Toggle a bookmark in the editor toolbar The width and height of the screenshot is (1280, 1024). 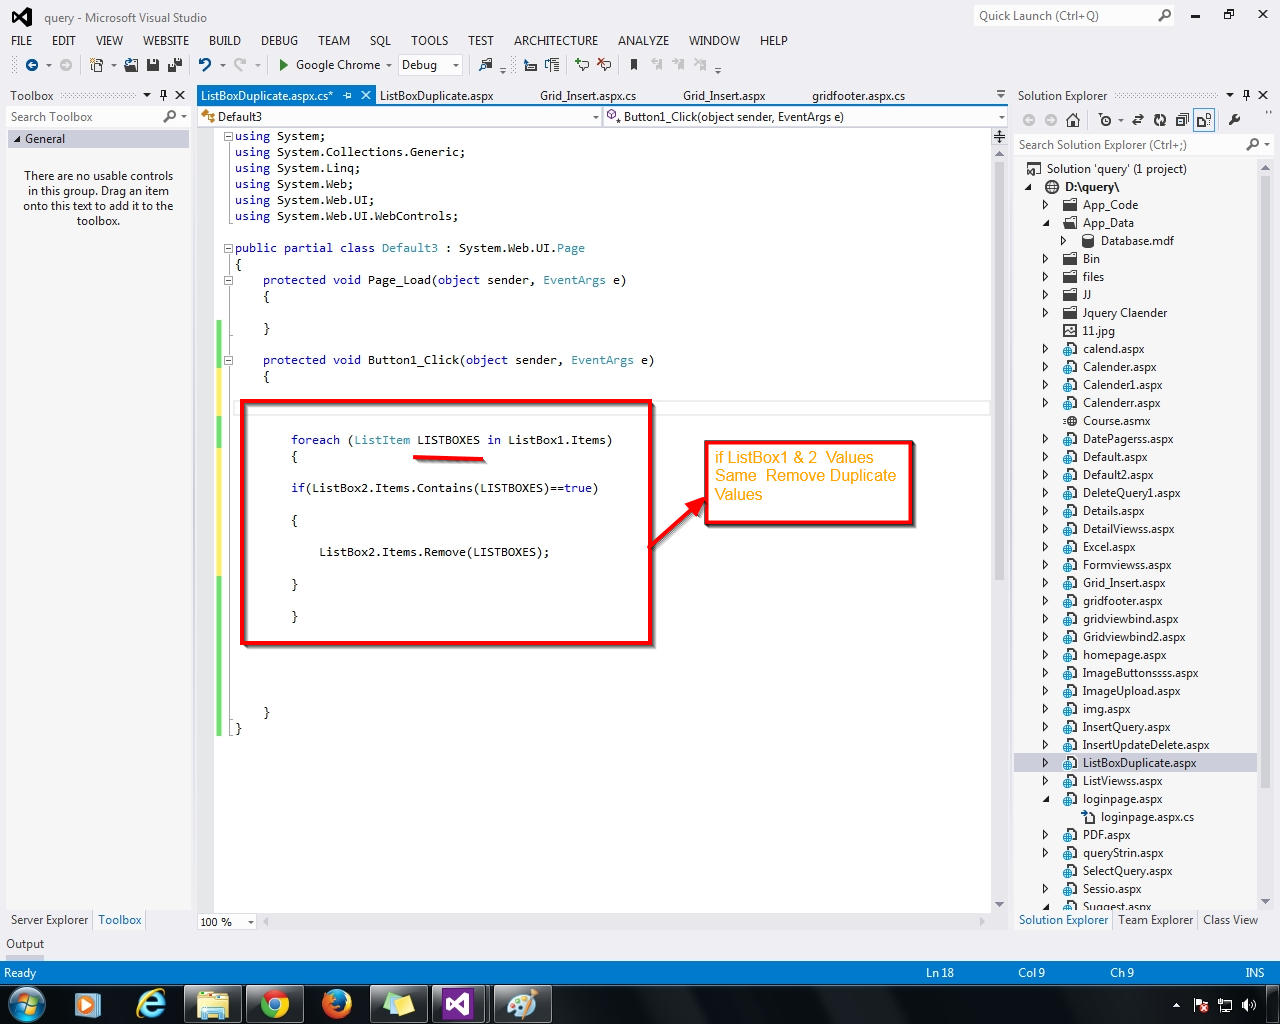[633, 65]
